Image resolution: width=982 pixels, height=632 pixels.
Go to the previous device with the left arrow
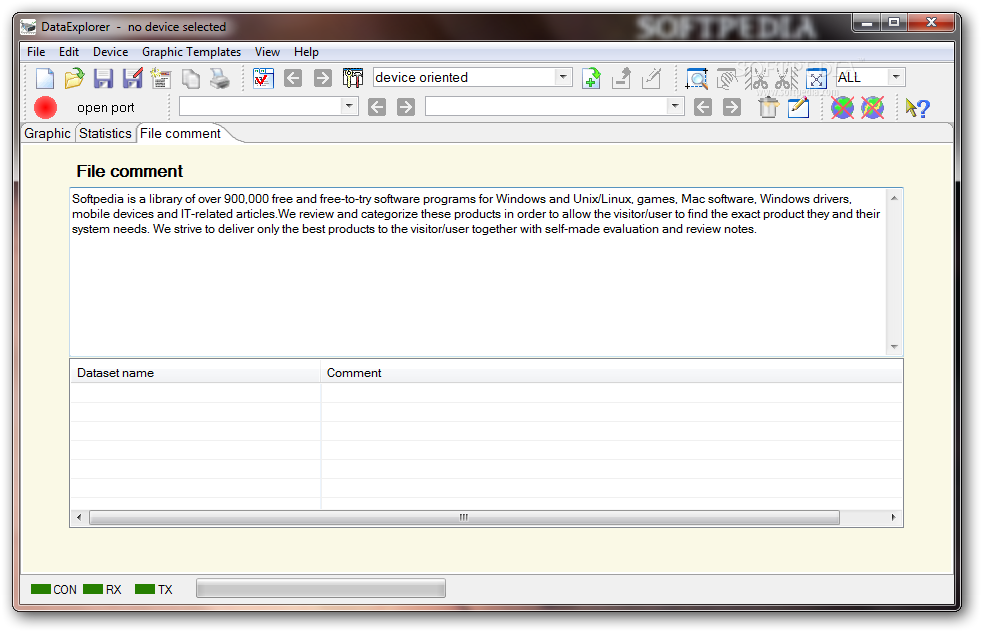click(292, 78)
